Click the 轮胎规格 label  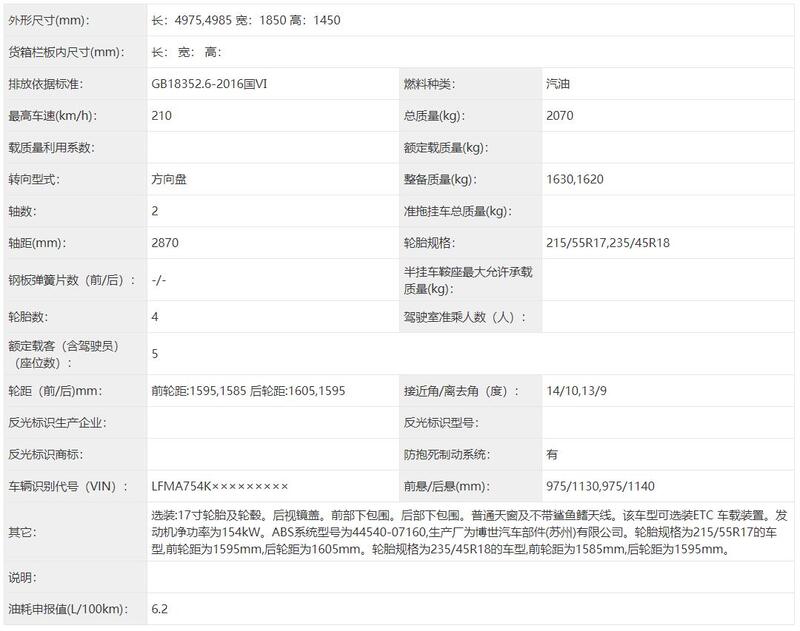[x=429, y=243]
